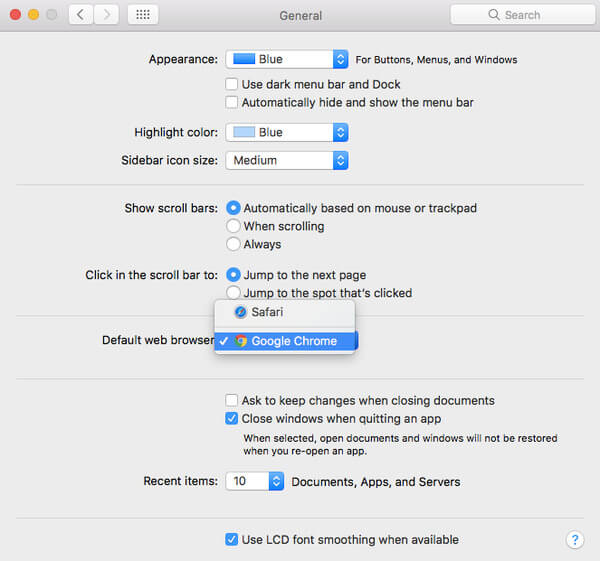Open the help question mark button
Screen dimensions: 600x561
575,540
